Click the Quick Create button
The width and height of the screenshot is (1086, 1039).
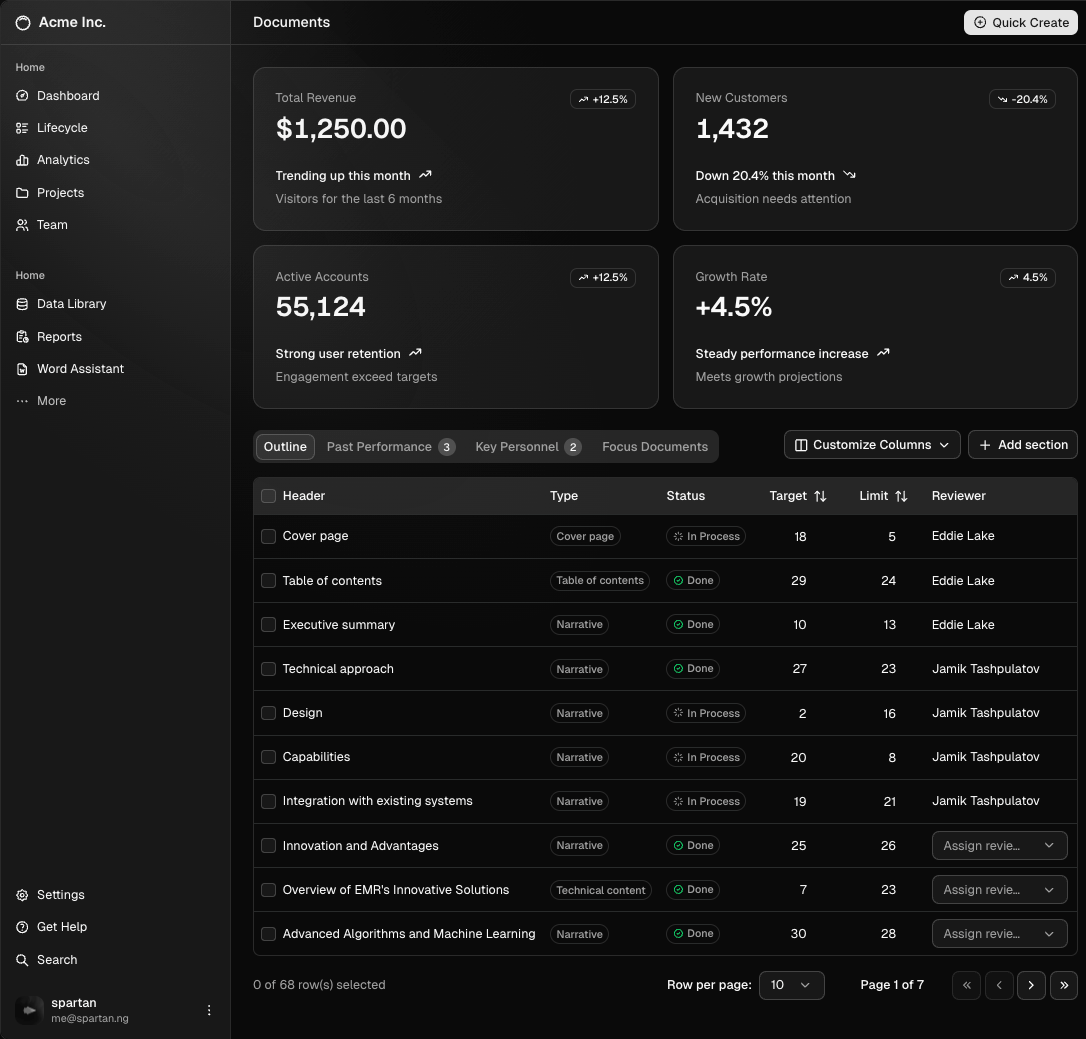point(1020,22)
